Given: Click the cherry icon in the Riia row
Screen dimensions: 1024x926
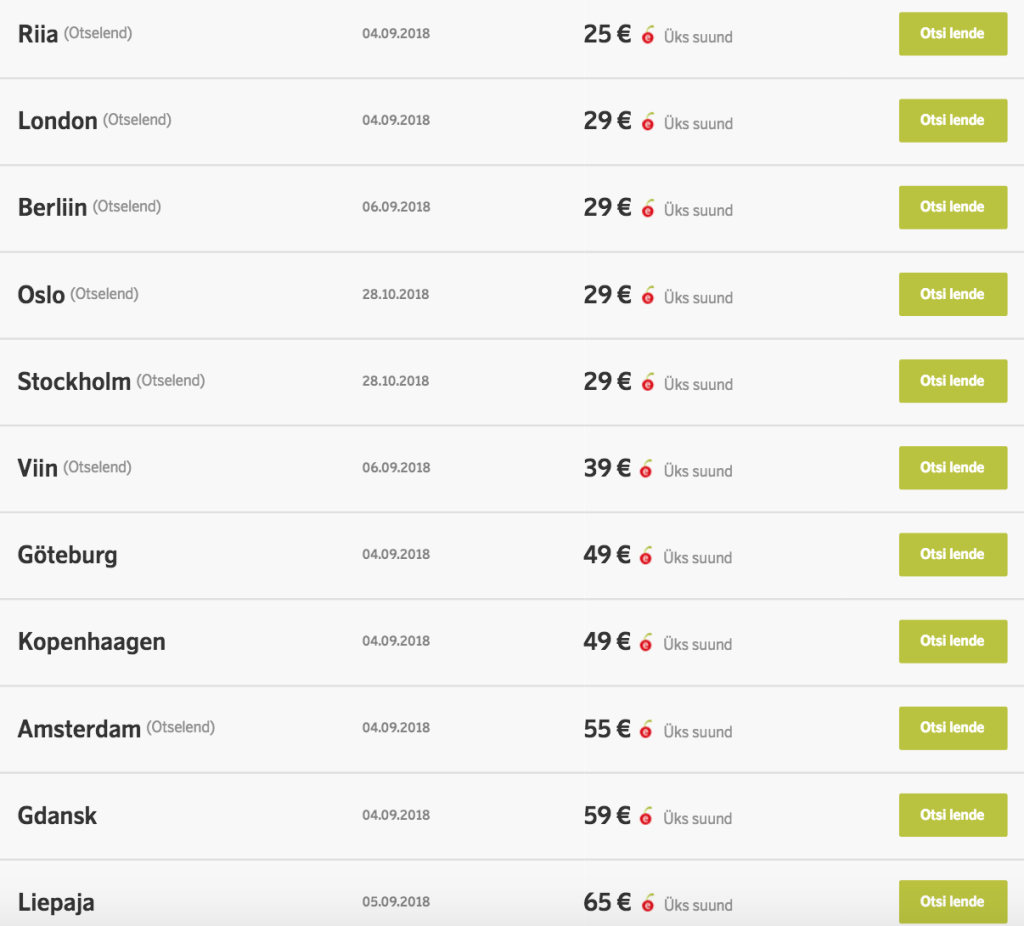Looking at the screenshot, I should point(648,36).
